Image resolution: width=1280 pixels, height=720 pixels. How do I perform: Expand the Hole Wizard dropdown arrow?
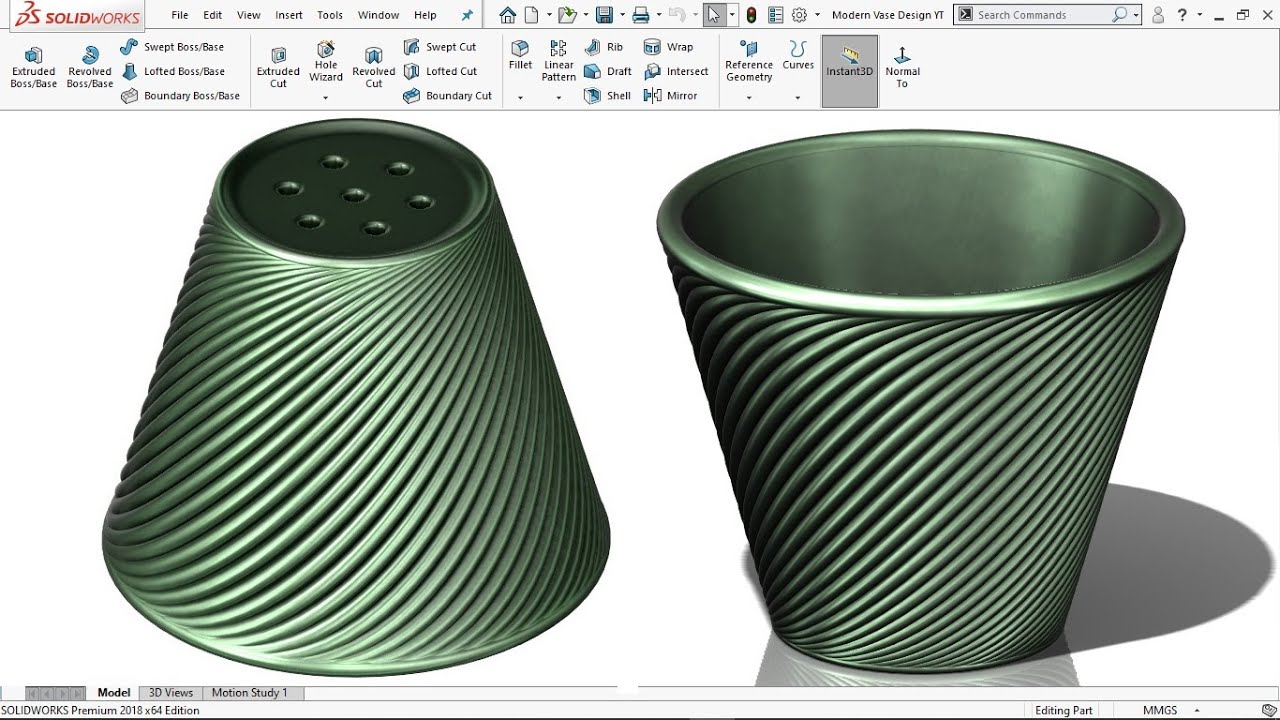[x=326, y=98]
